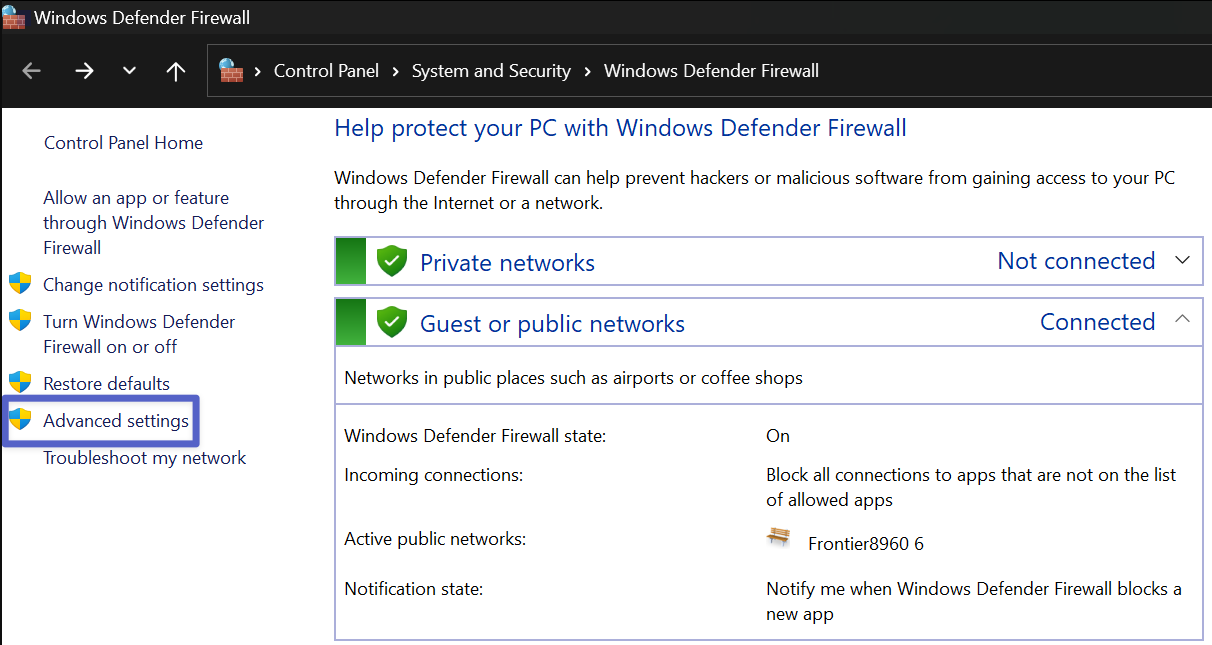Collapse the Guest or public networks section

[x=1182, y=320]
